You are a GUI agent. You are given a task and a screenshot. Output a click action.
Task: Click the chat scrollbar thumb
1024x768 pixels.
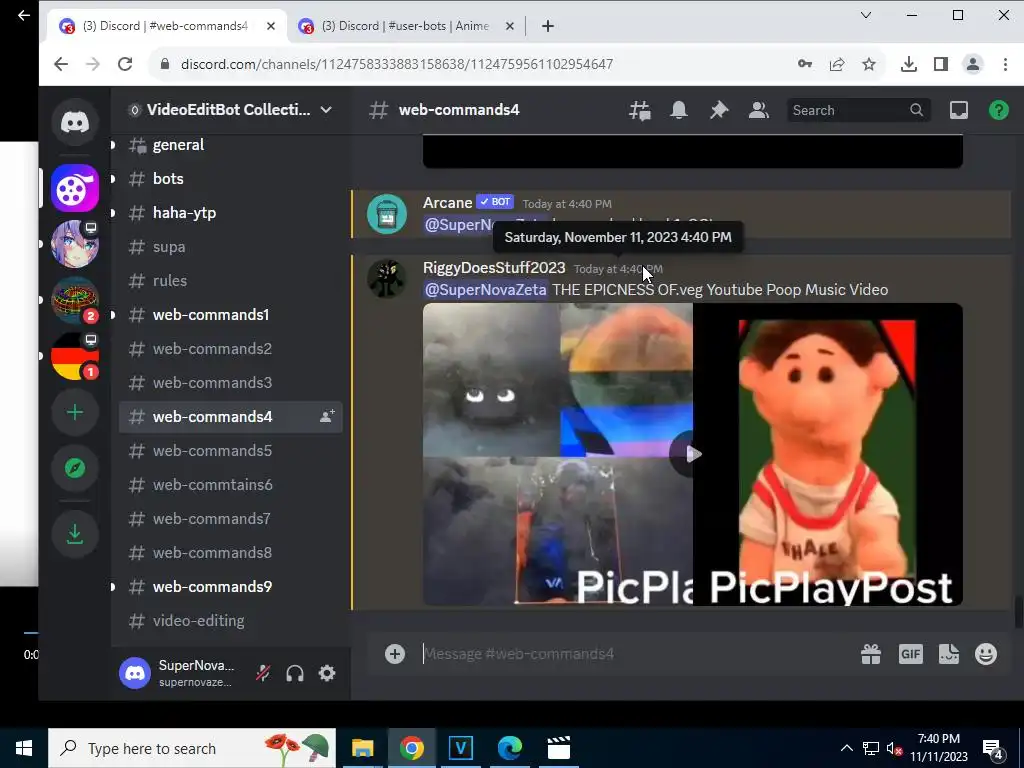pyautogui.click(x=1018, y=612)
